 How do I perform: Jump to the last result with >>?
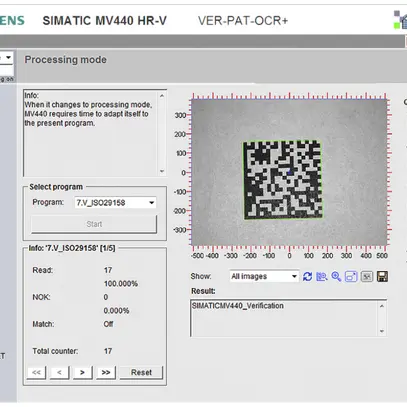[x=106, y=372]
